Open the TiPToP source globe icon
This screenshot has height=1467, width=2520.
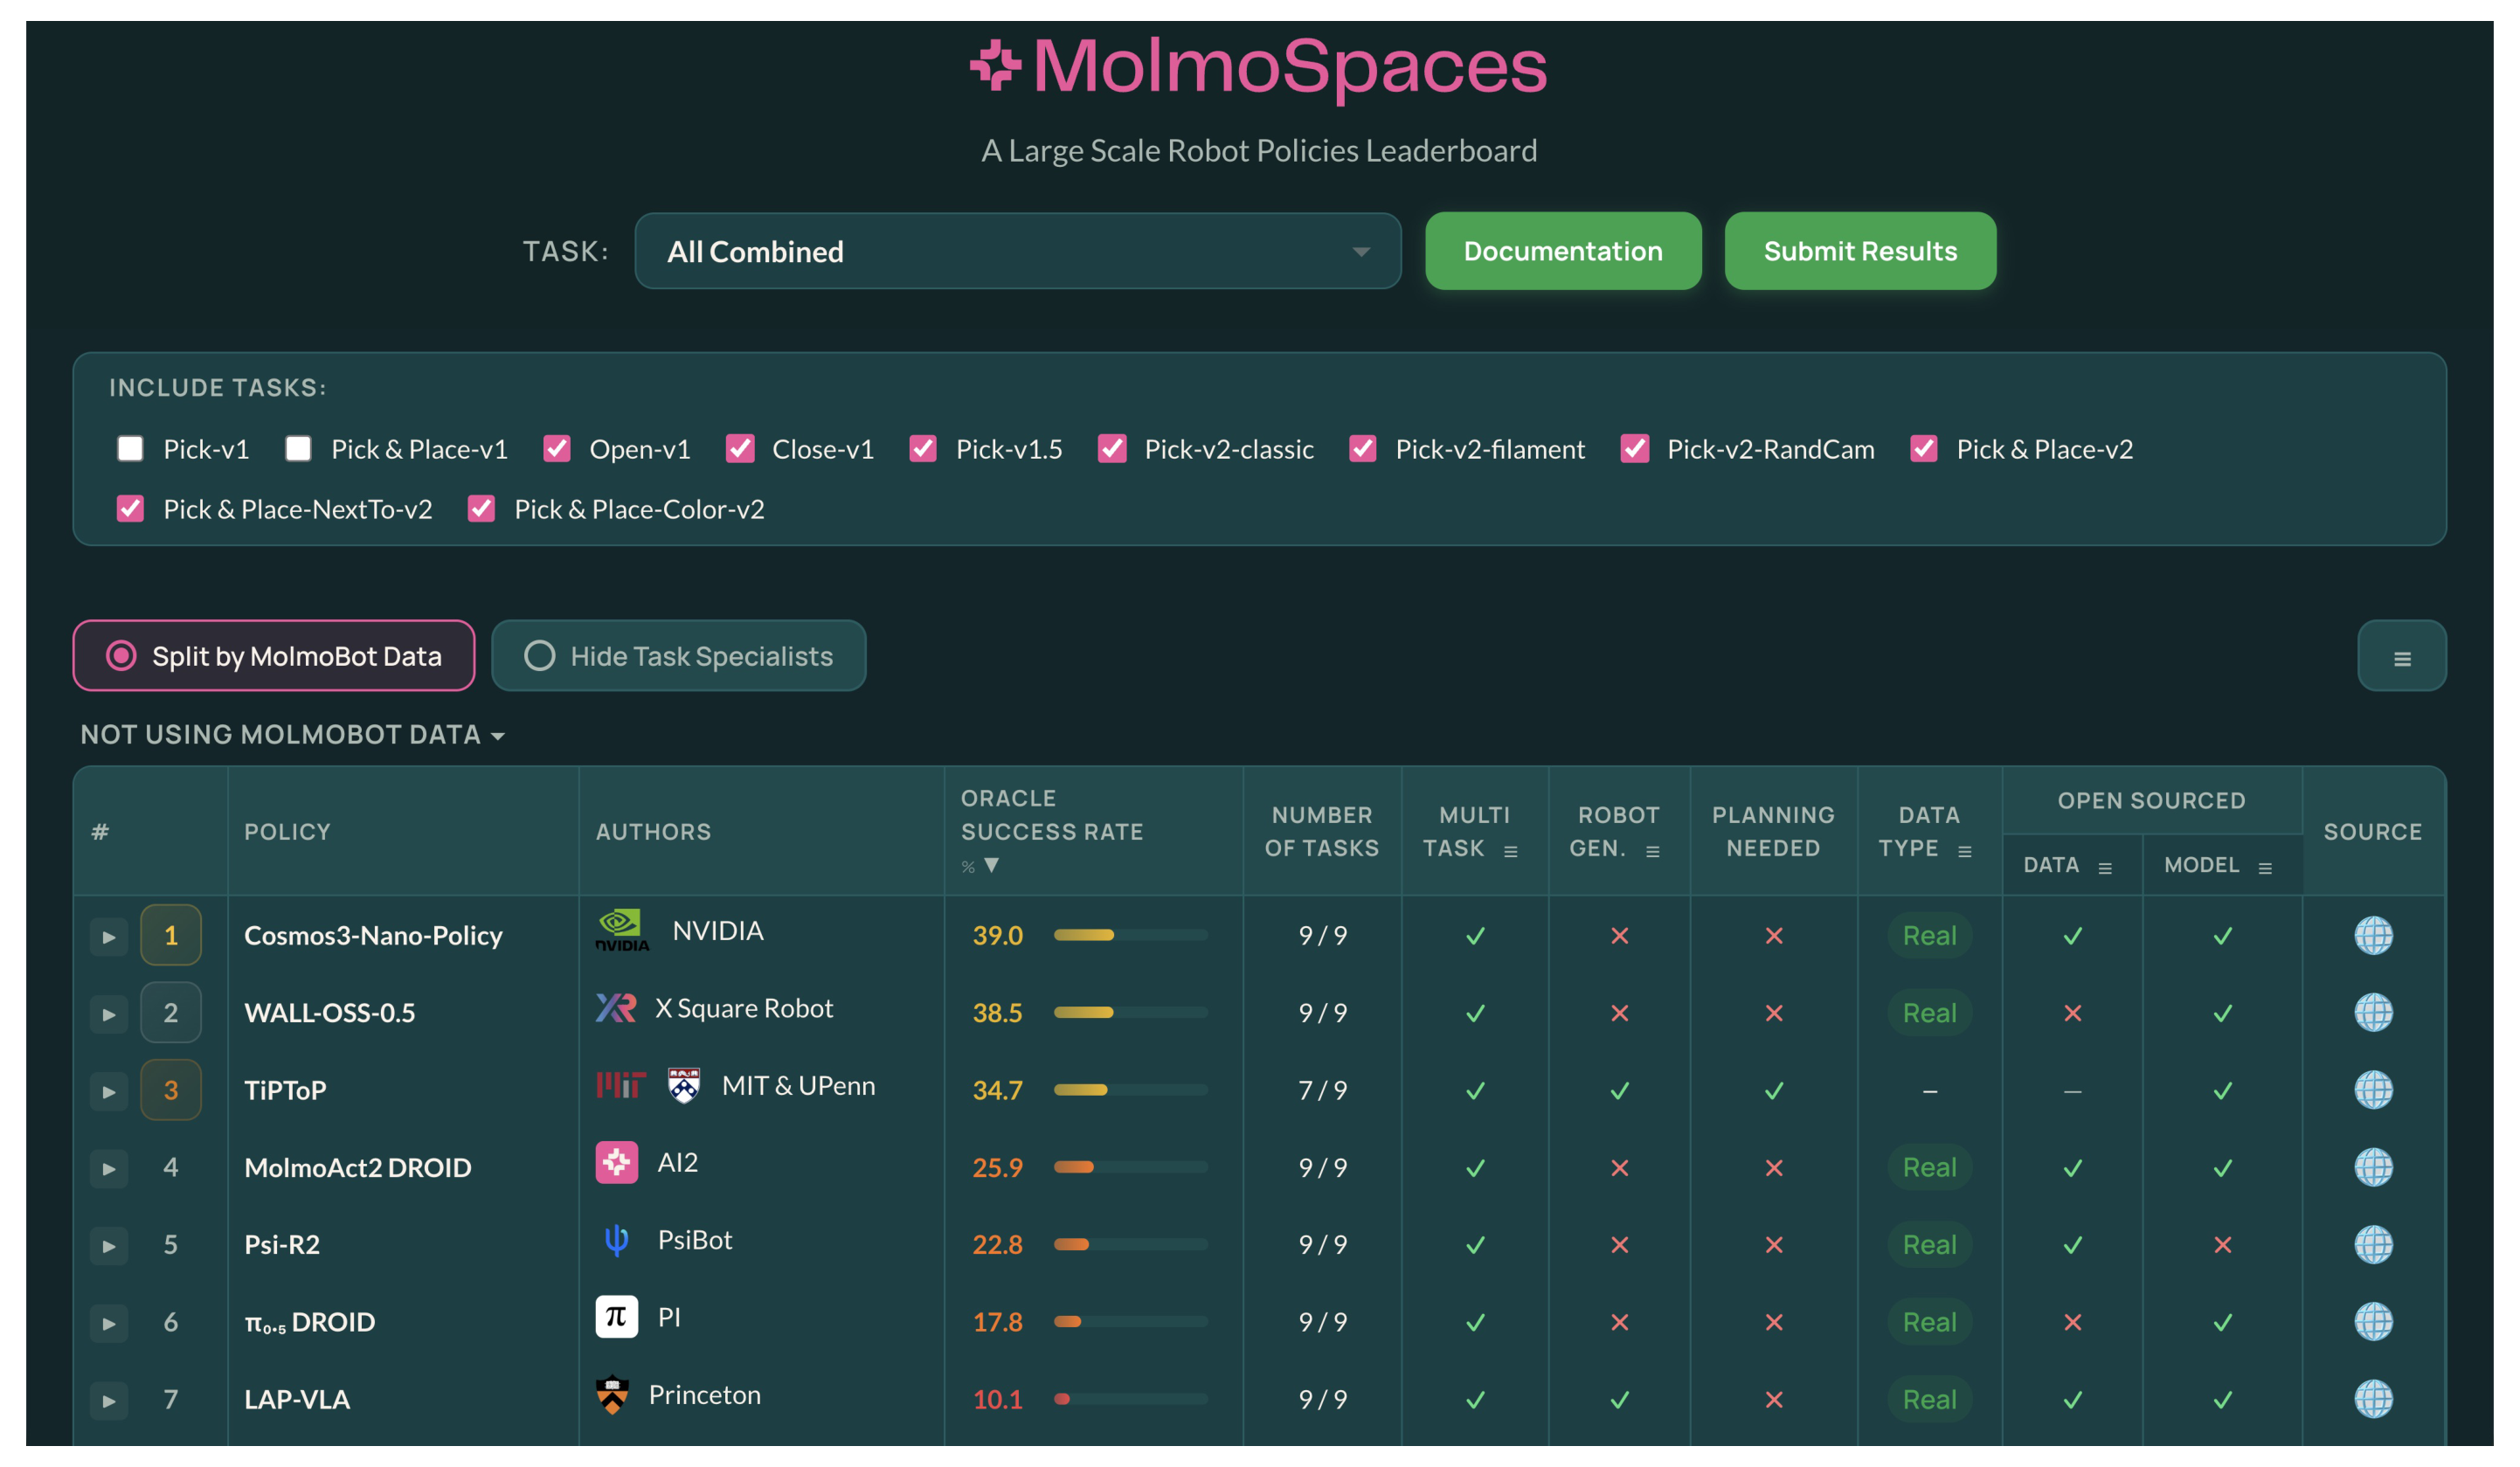[x=2372, y=1089]
